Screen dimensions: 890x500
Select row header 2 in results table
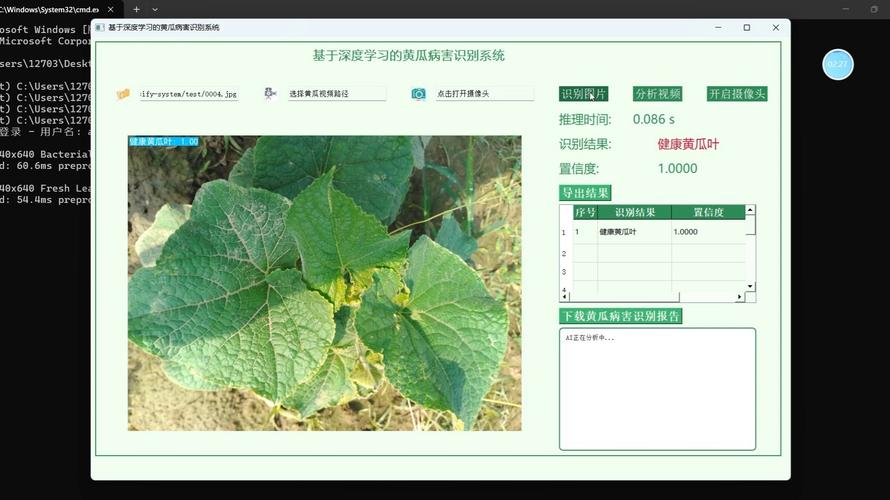(x=564, y=254)
